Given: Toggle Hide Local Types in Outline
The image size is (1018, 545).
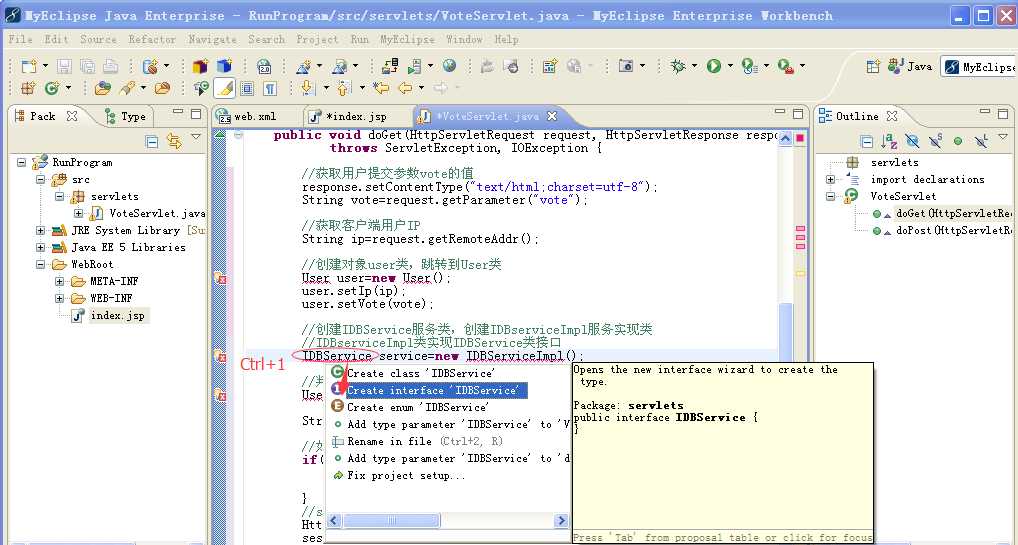Looking at the screenshot, I should click(980, 141).
